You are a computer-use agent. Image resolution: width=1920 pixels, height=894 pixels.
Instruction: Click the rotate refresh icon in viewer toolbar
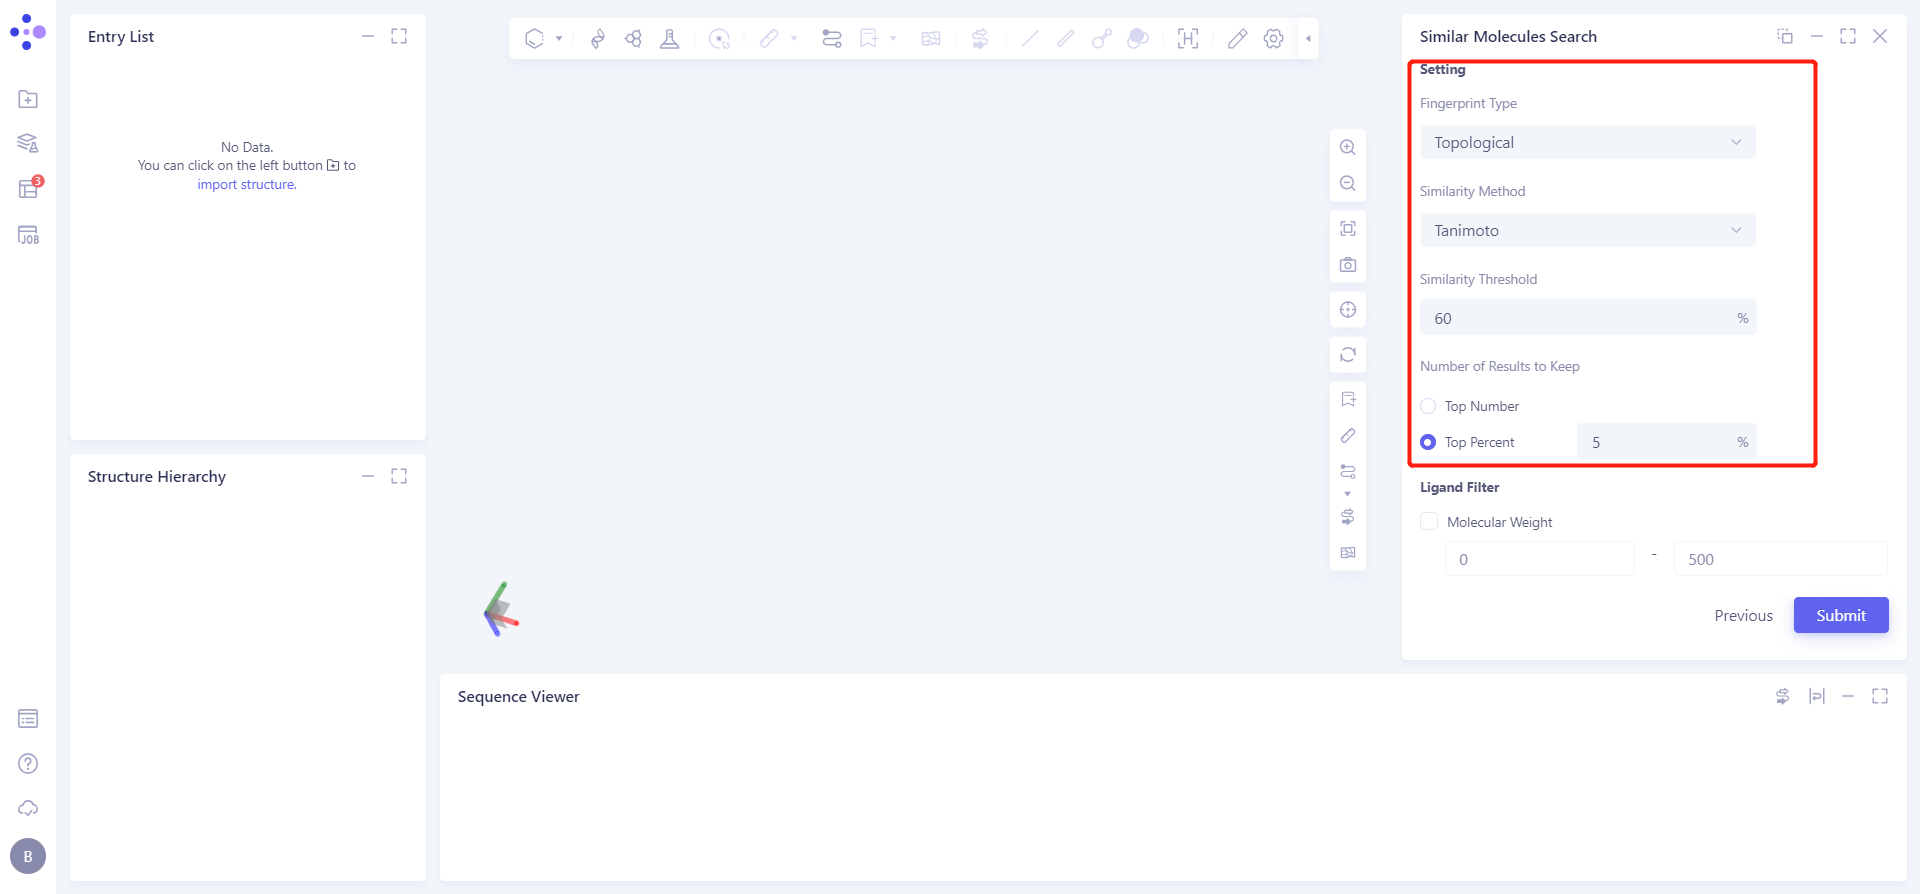click(x=1348, y=354)
